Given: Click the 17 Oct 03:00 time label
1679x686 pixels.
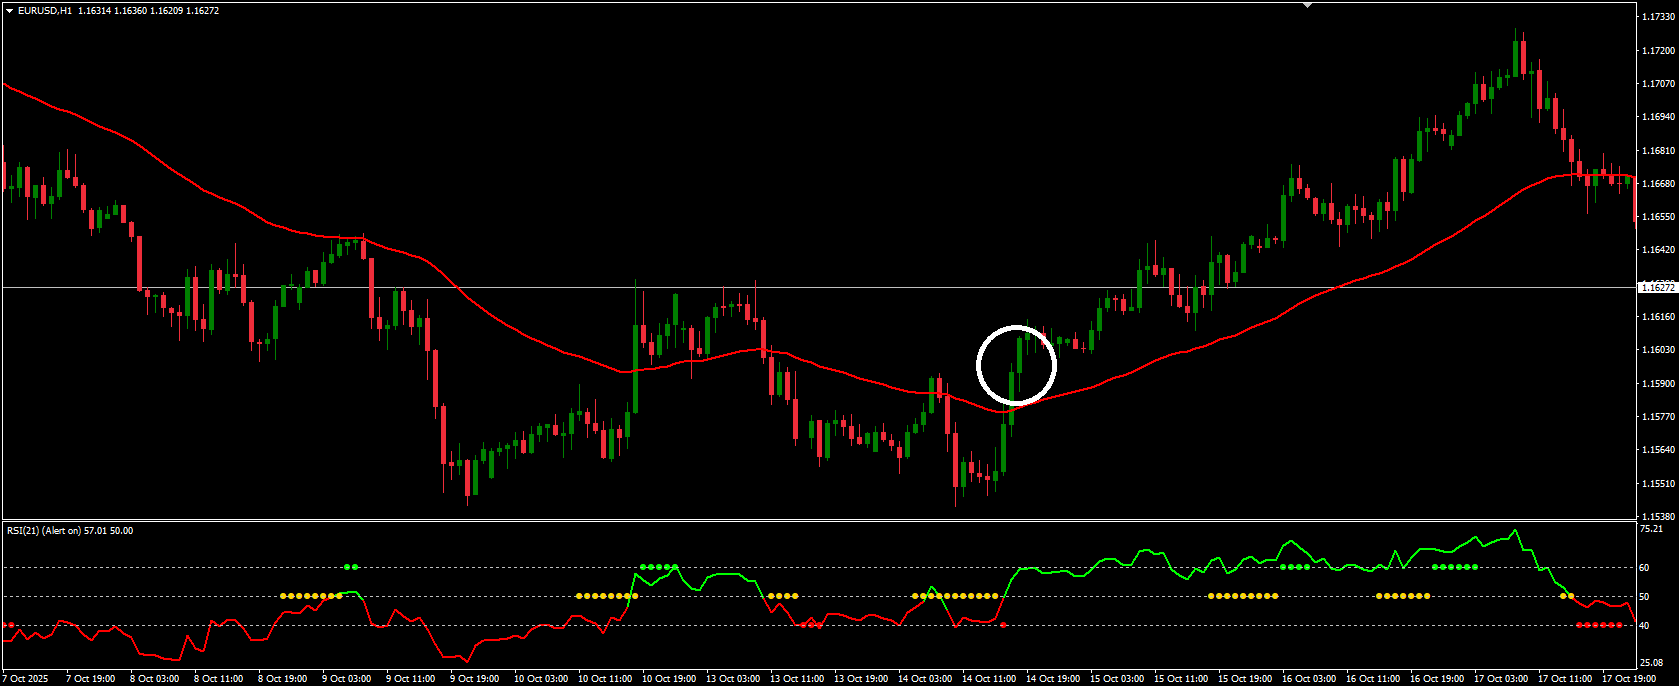Looking at the screenshot, I should 1500,679.
